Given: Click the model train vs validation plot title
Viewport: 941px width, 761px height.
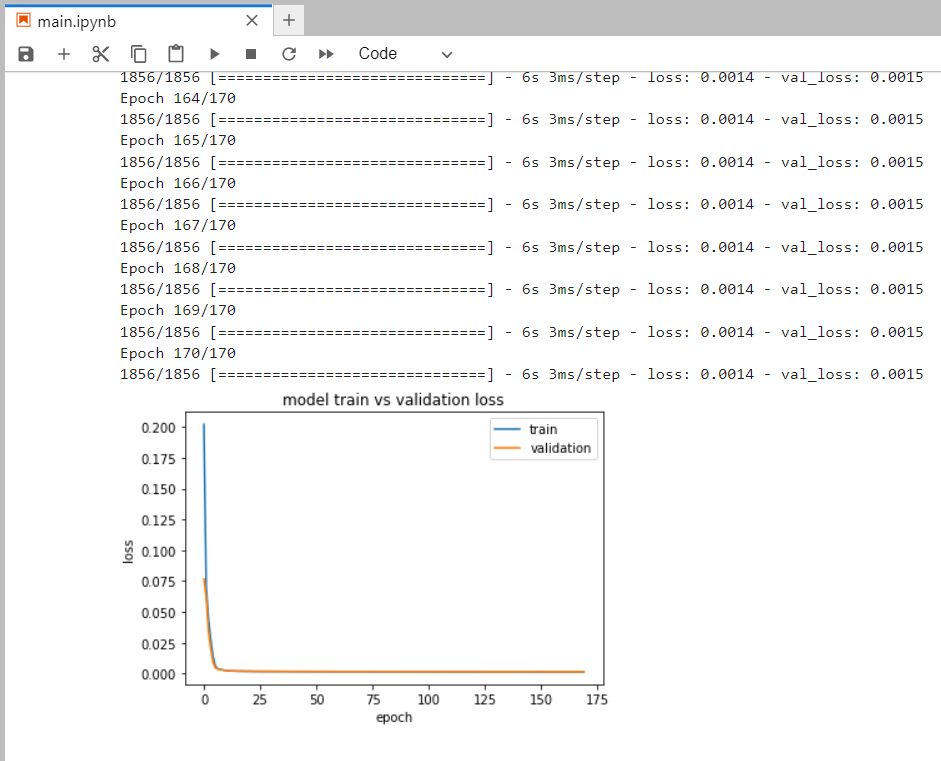Looking at the screenshot, I should 393,399.
